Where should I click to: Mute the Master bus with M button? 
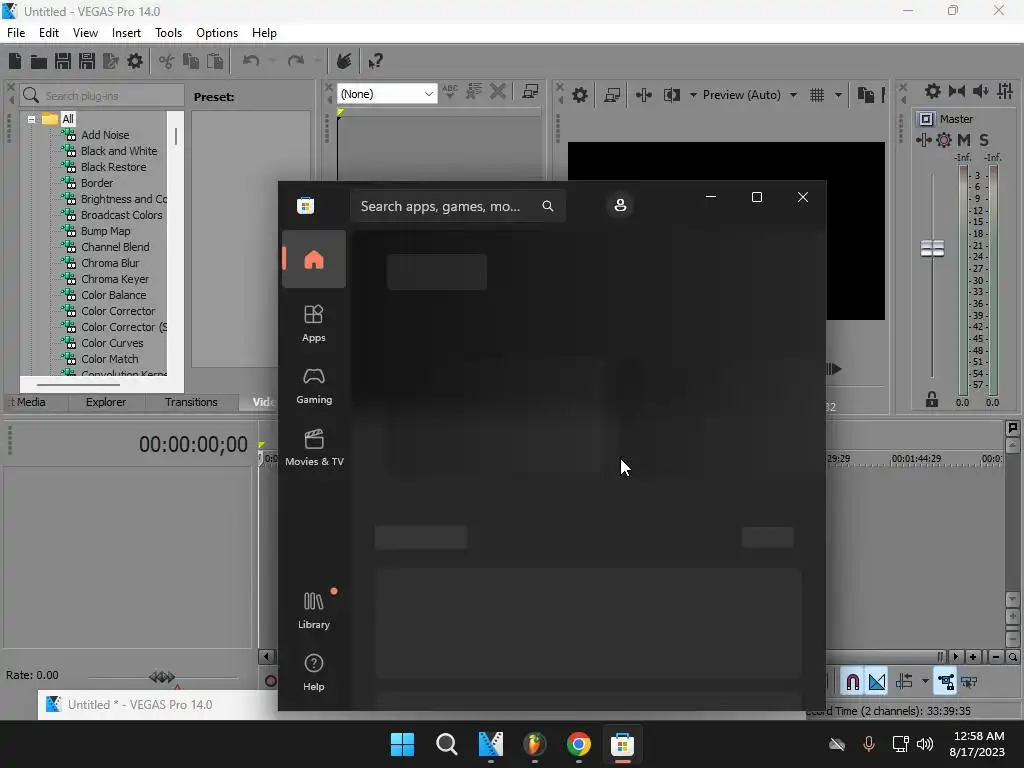pos(964,140)
